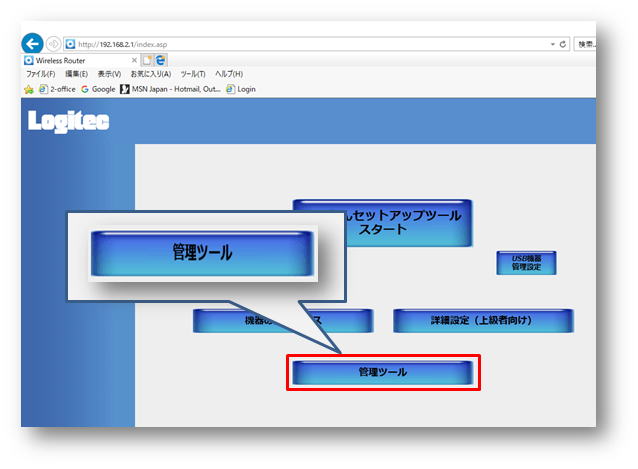Click the Edge browser icon beside tabs
Screen dimensions: 638x469
(x=161, y=60)
